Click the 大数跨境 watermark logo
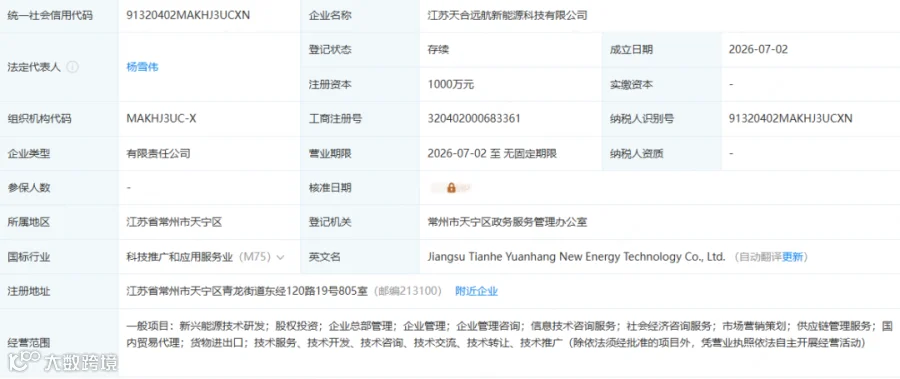 click(63, 362)
